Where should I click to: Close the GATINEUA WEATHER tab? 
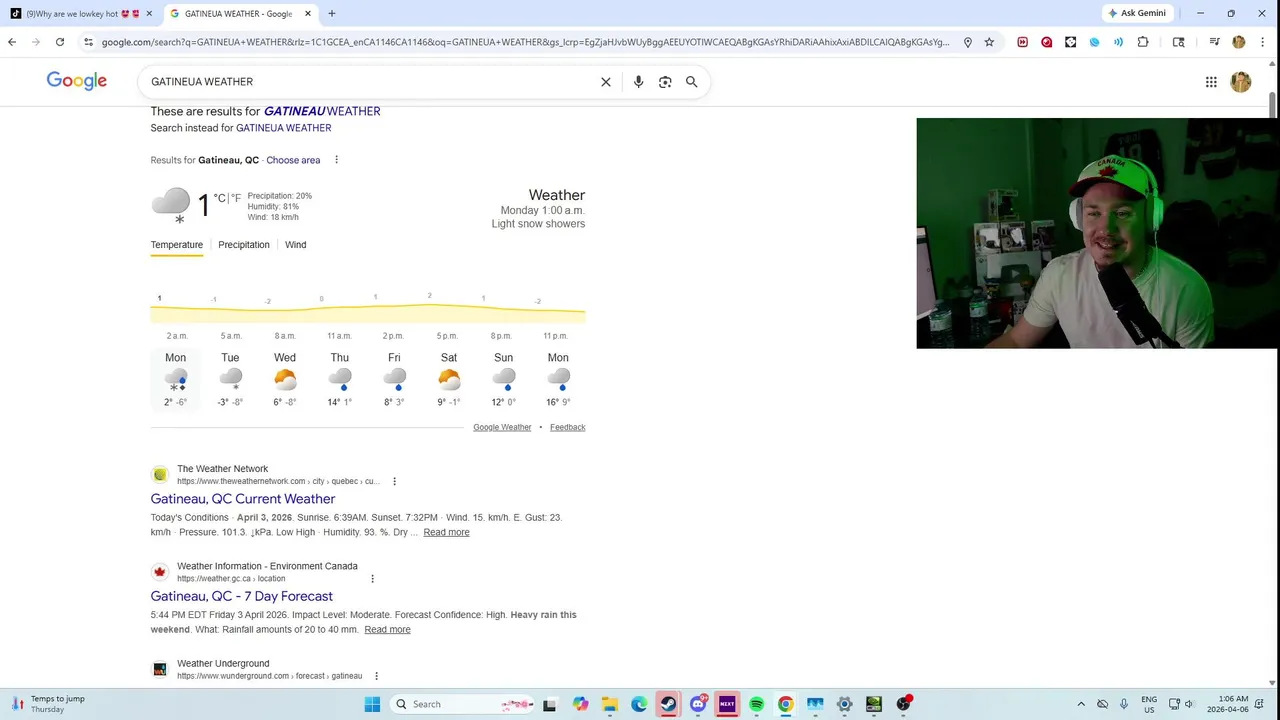click(x=307, y=13)
